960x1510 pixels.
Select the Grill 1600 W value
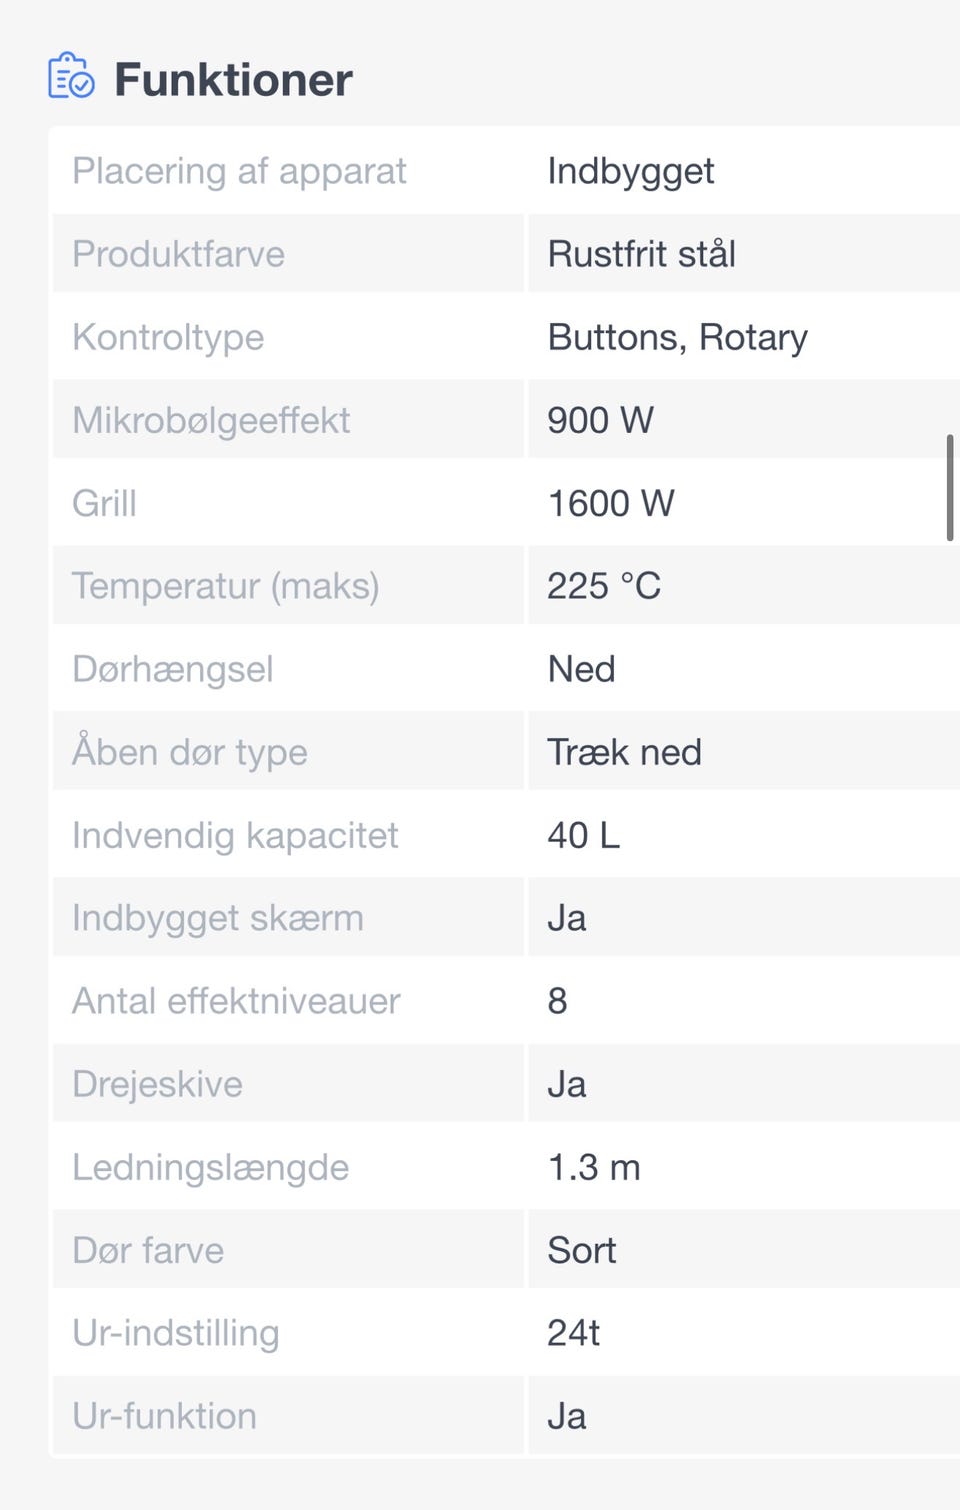click(x=610, y=503)
